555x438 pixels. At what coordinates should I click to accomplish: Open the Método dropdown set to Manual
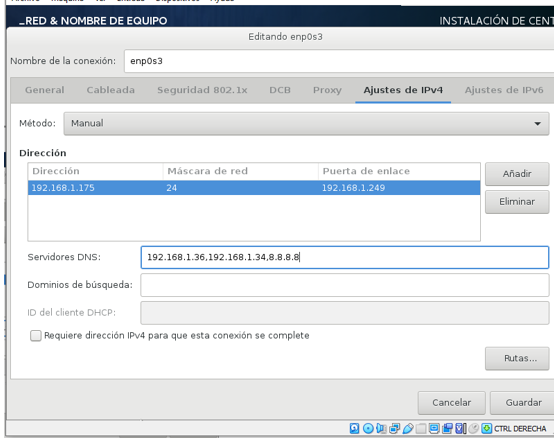point(306,124)
